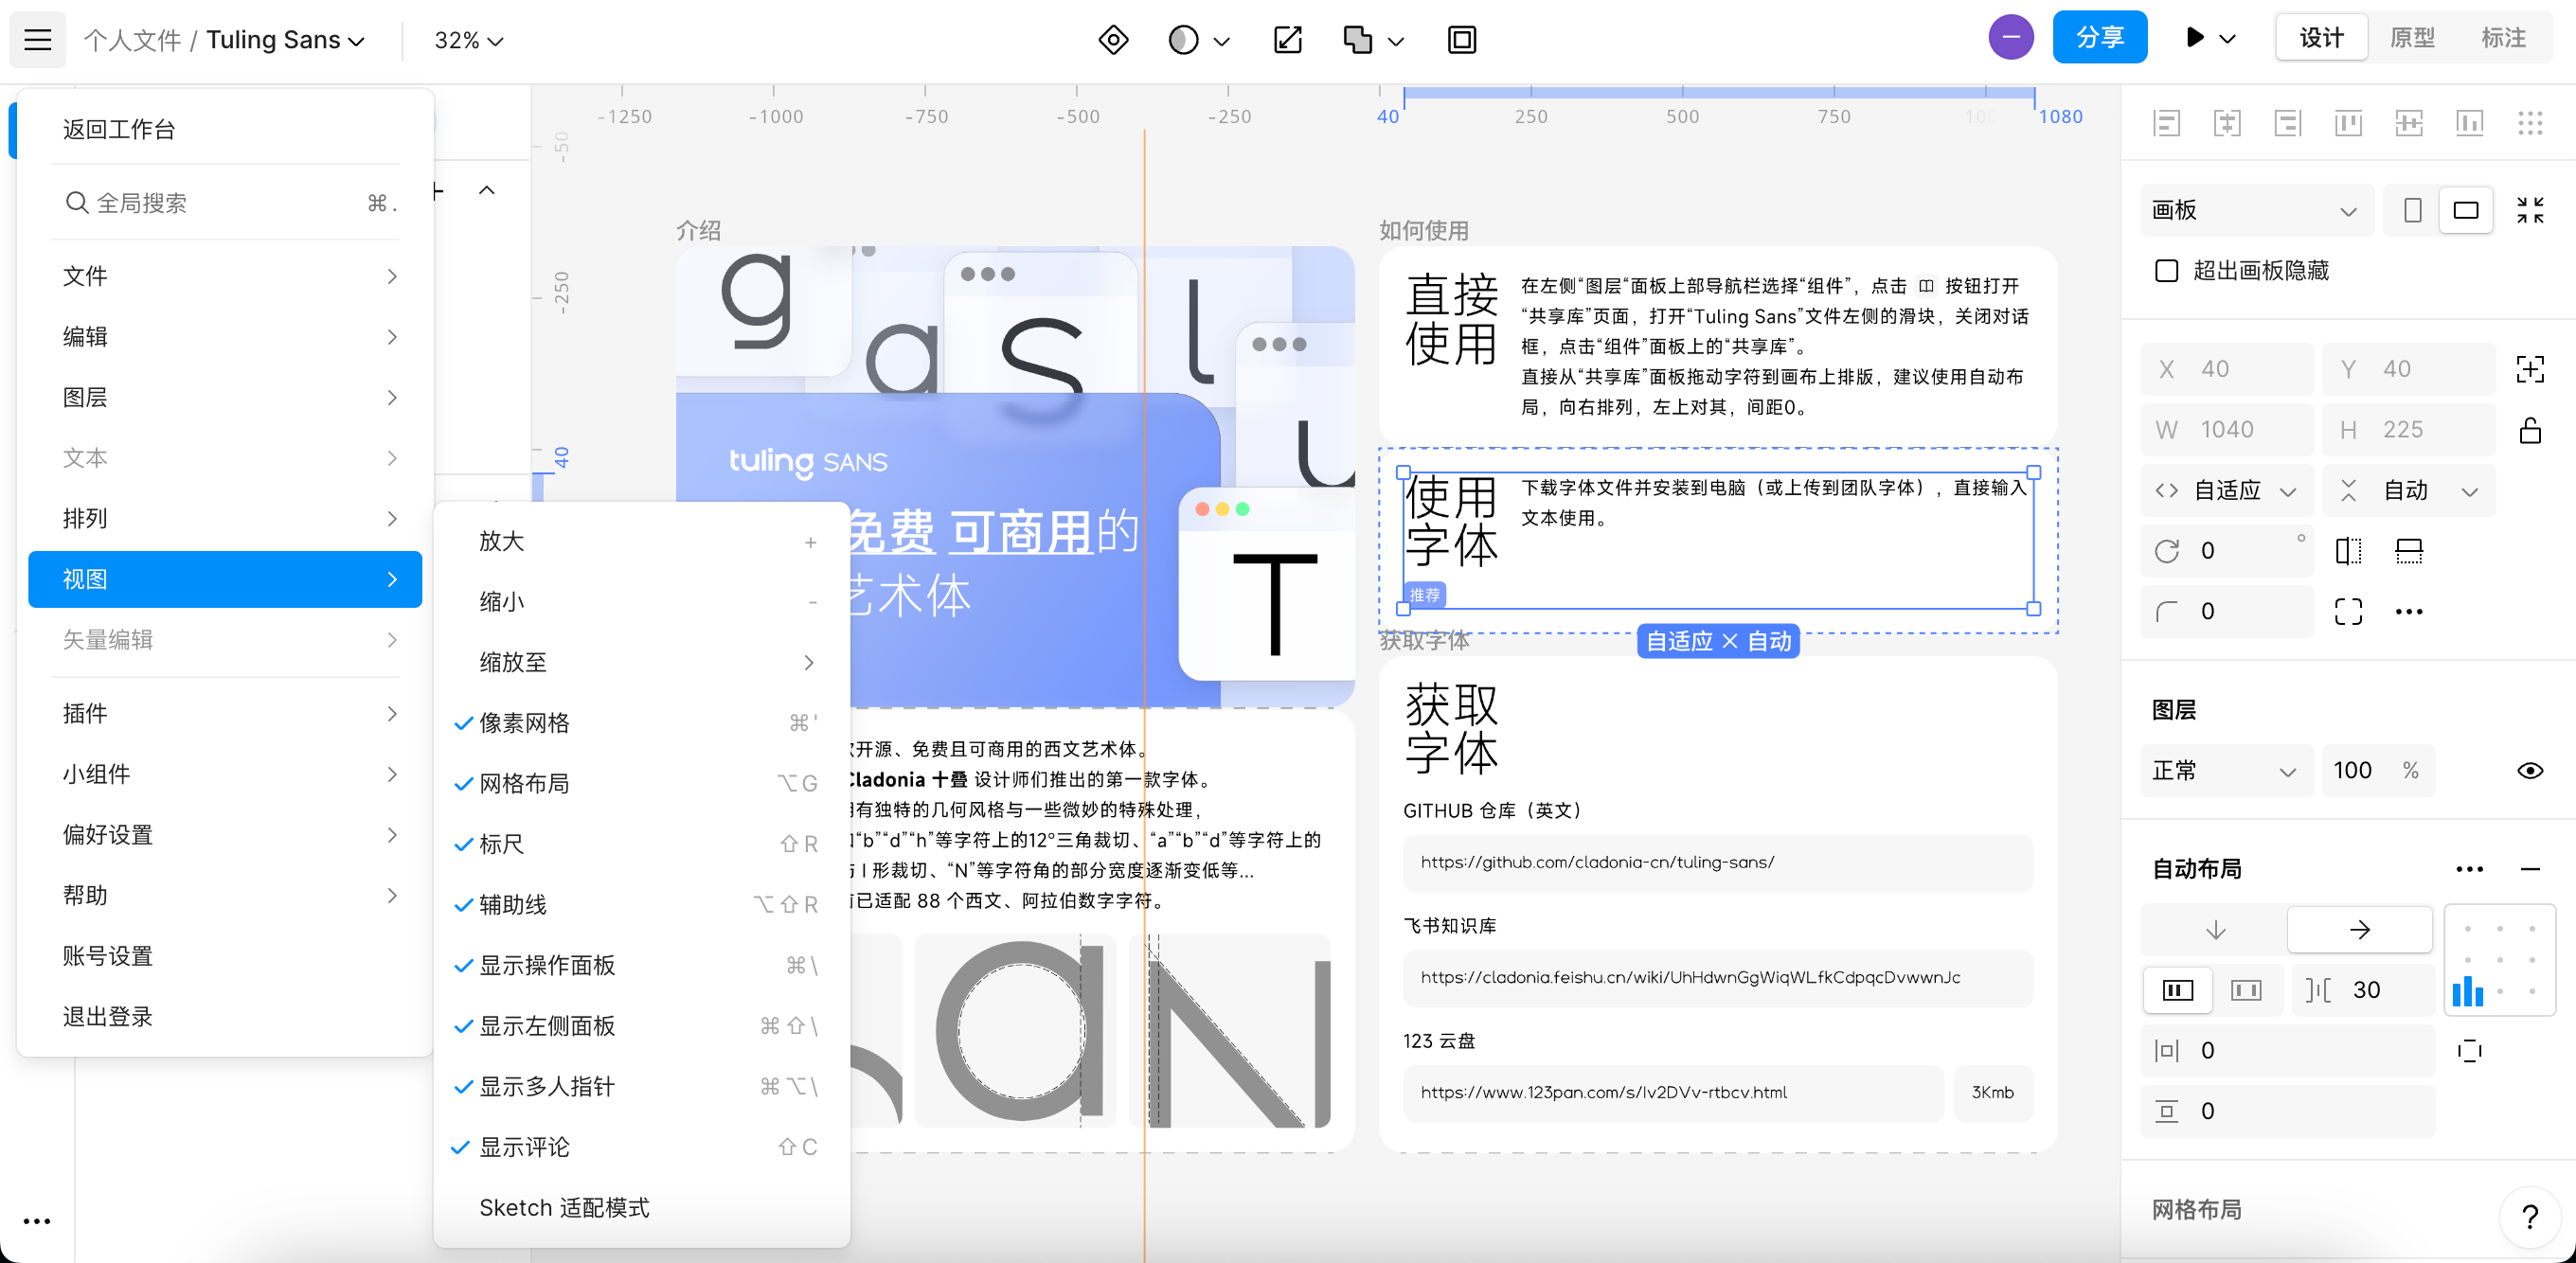Select the 视图 menu item
The height and width of the screenshot is (1263, 2576).
point(225,579)
